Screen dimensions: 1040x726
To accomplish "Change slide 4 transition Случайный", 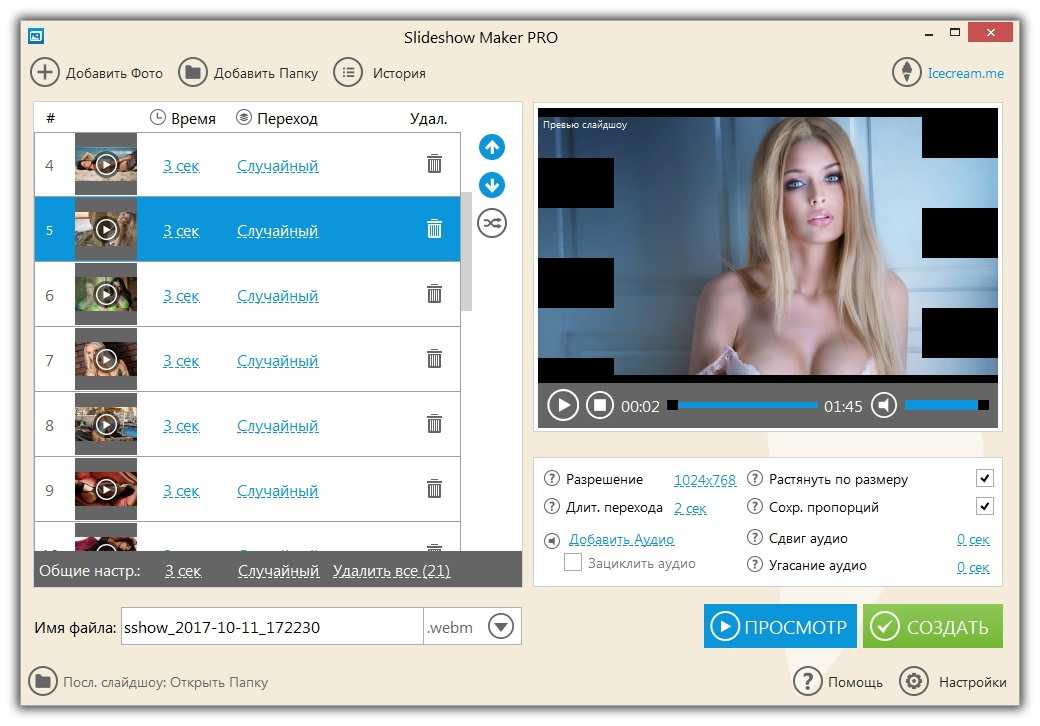I will (x=277, y=166).
